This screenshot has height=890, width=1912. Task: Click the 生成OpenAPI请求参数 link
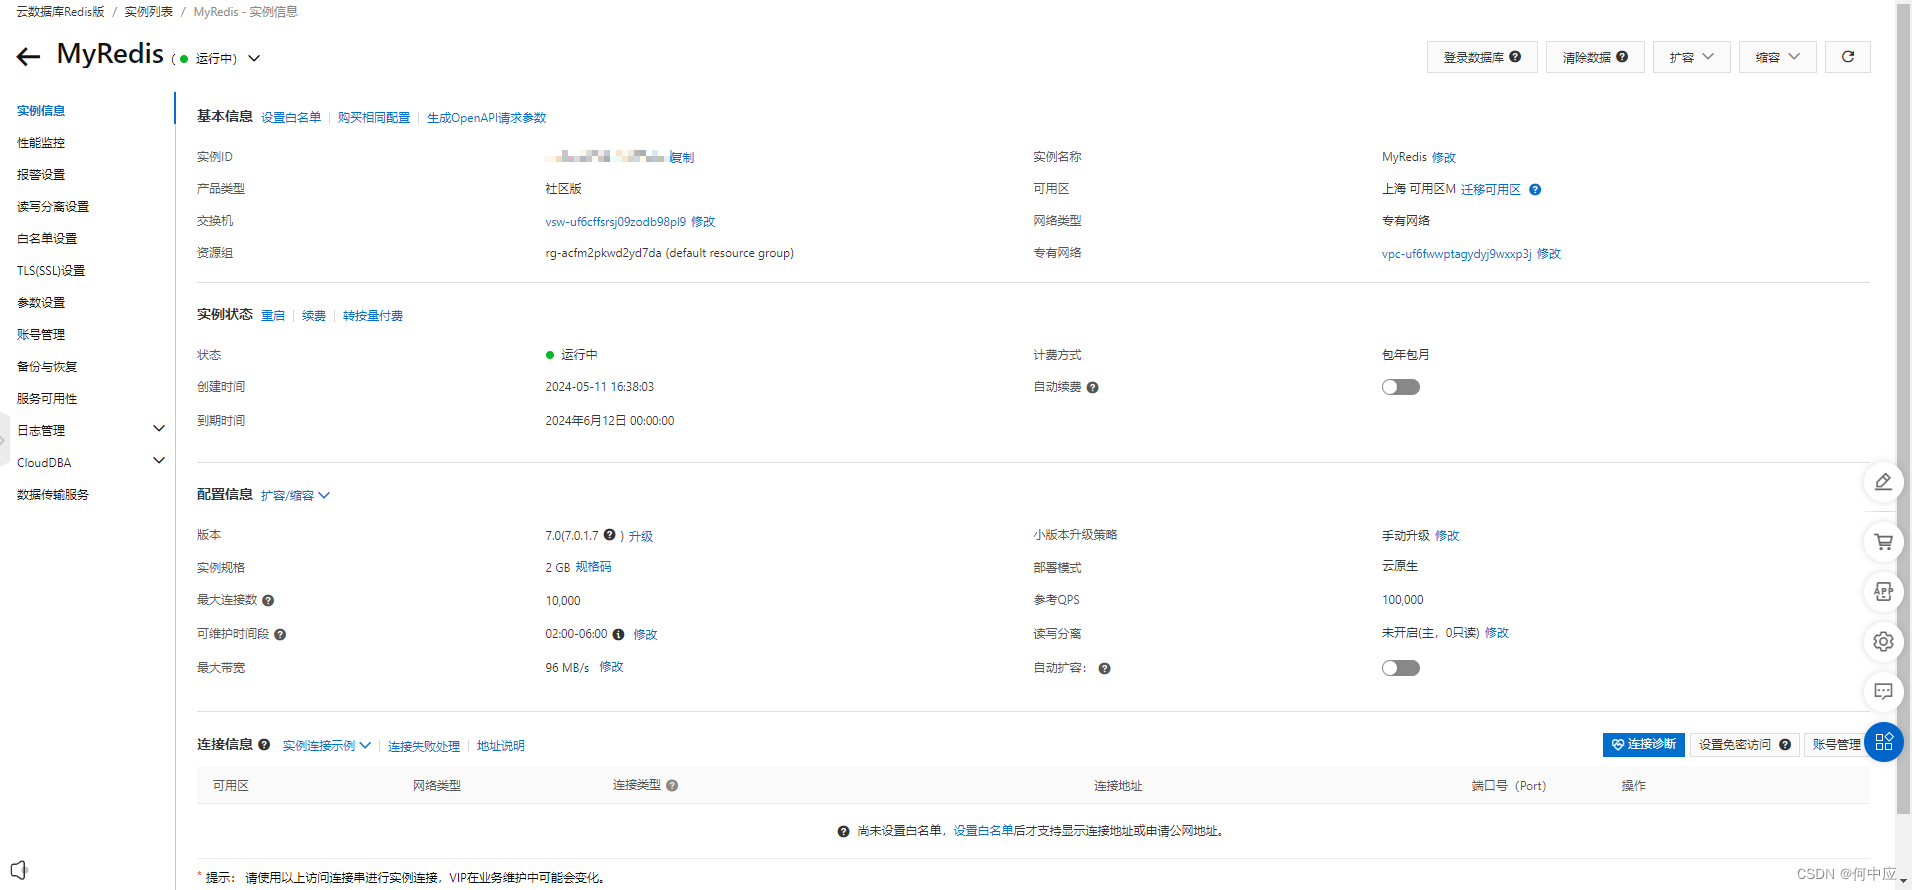point(486,118)
